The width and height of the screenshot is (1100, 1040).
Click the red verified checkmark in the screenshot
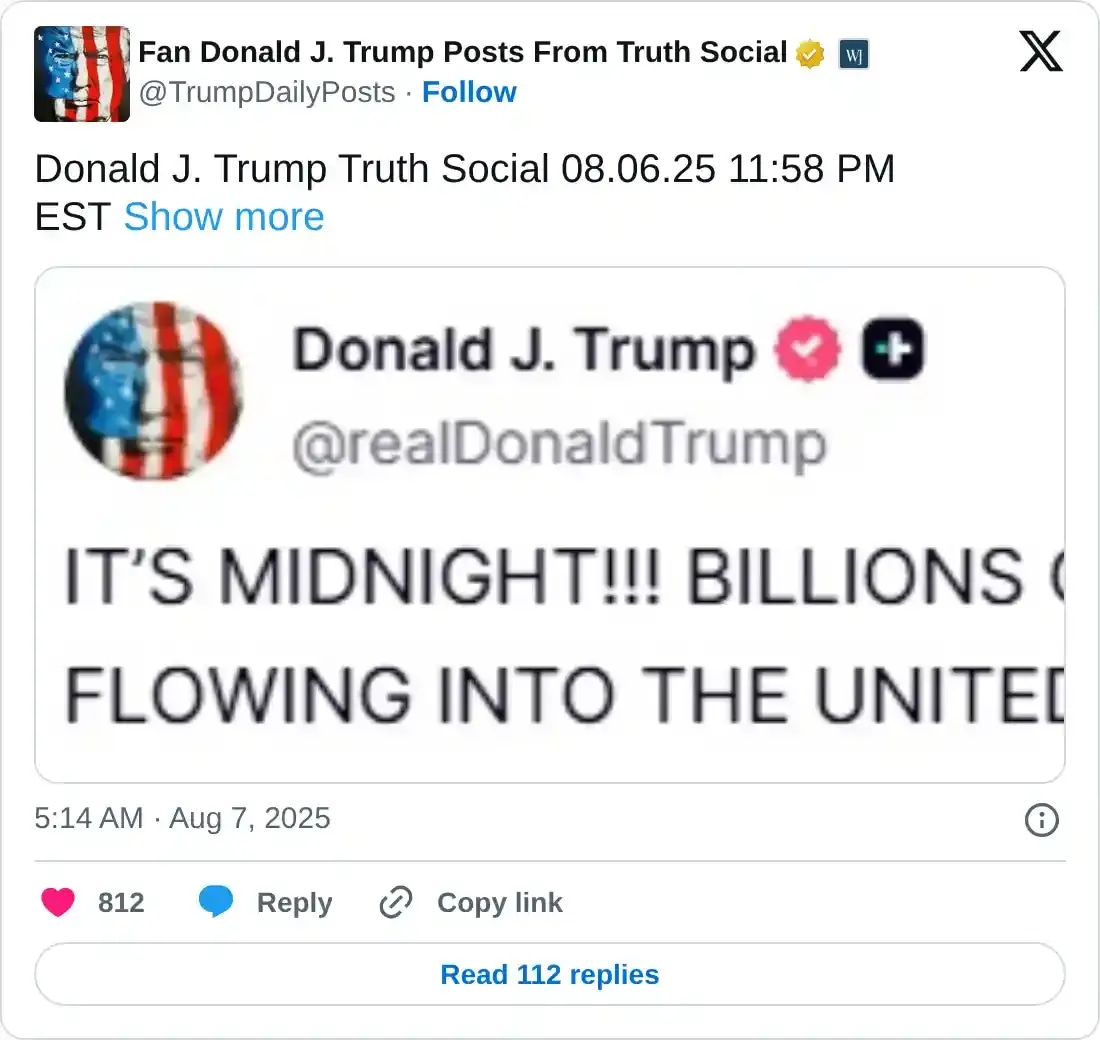point(809,350)
